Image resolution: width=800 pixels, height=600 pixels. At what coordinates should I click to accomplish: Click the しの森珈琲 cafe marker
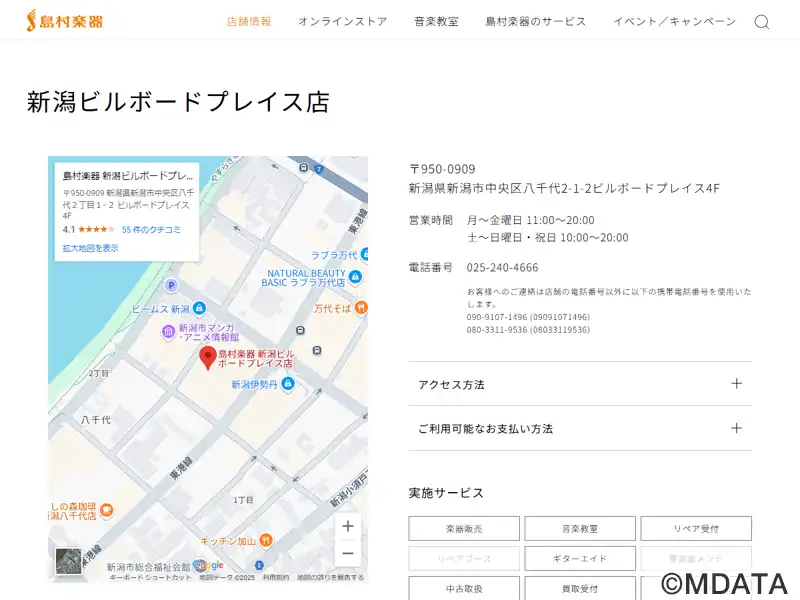coord(107,510)
